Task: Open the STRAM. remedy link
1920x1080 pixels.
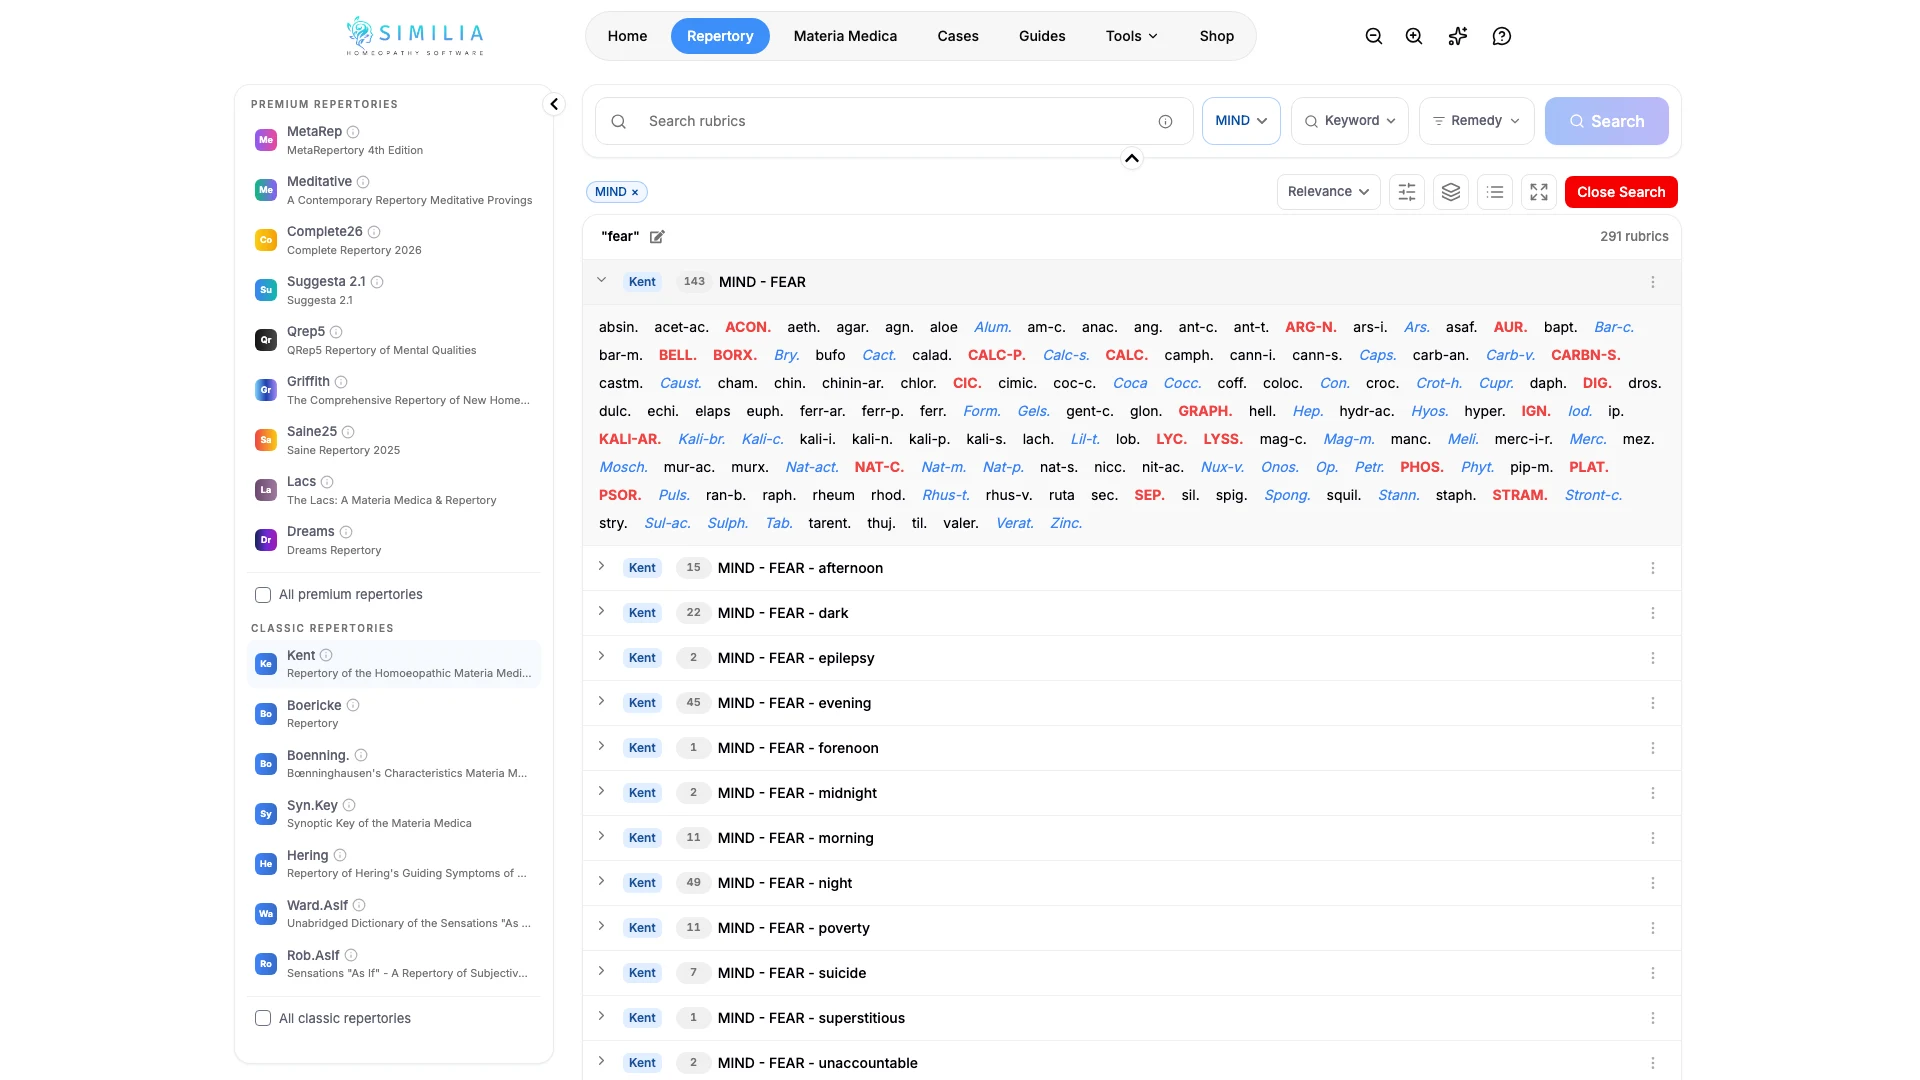Action: pyautogui.click(x=1520, y=496)
